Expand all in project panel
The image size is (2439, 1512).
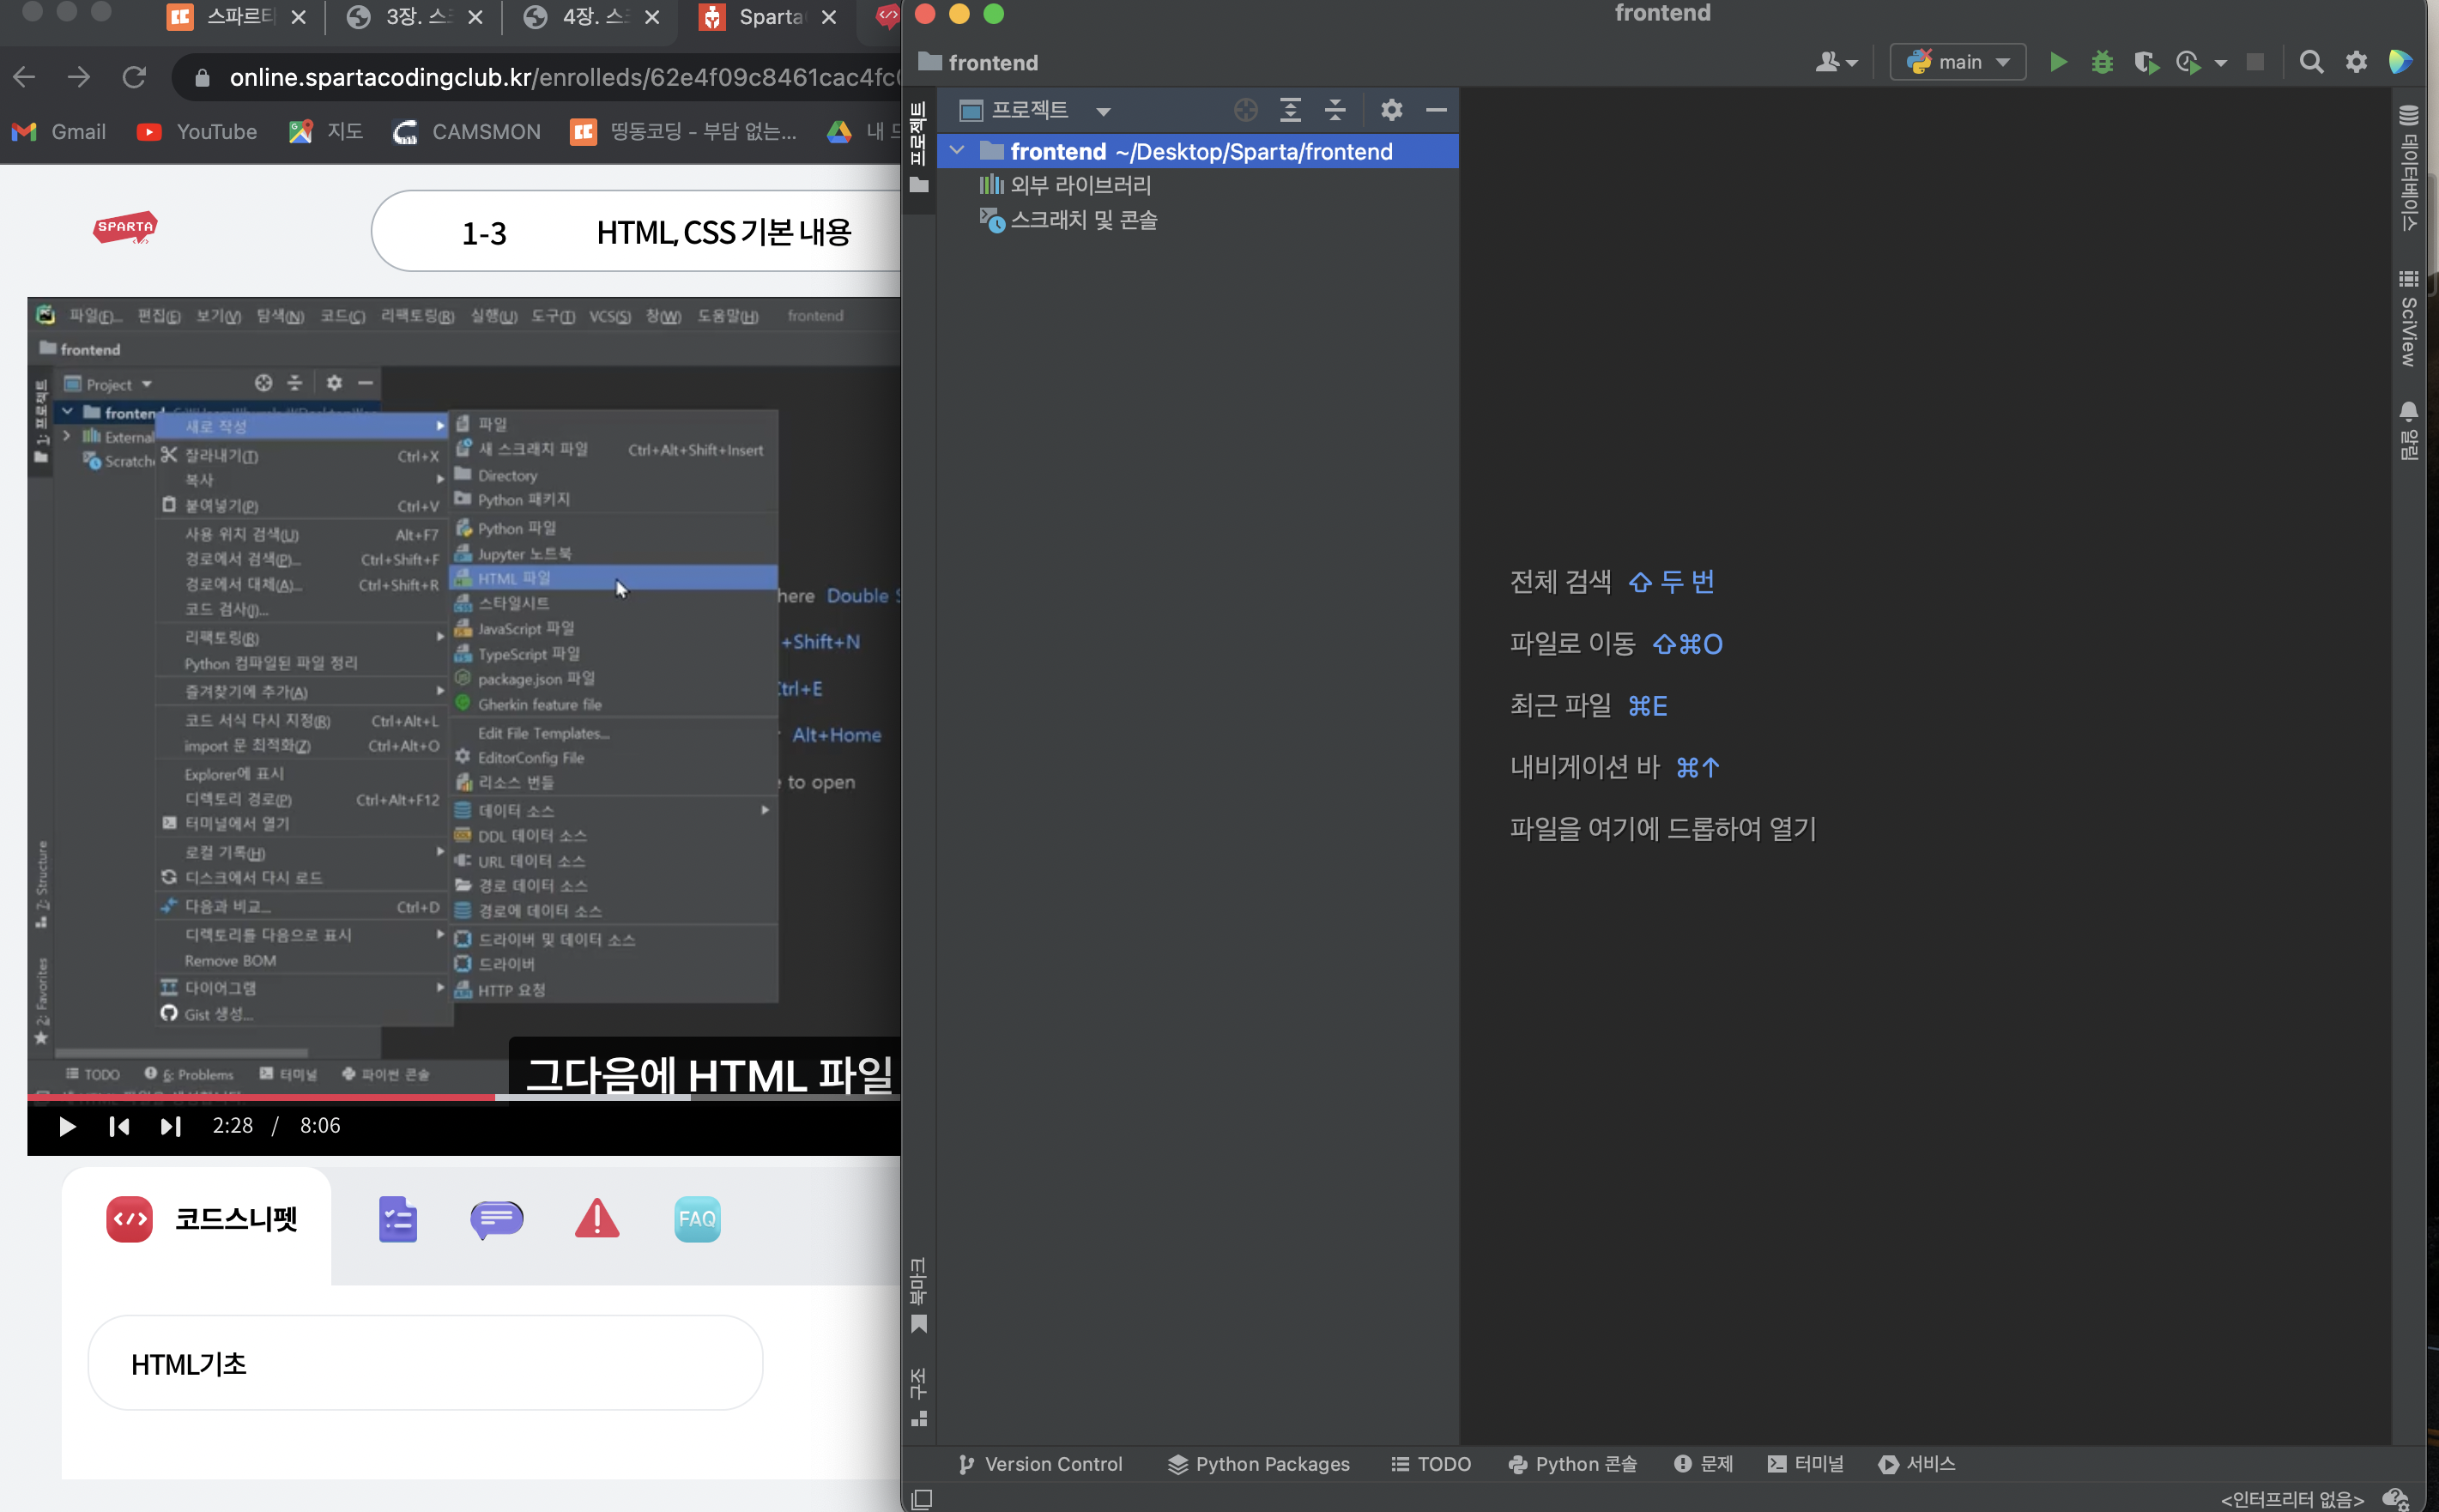(x=1290, y=110)
